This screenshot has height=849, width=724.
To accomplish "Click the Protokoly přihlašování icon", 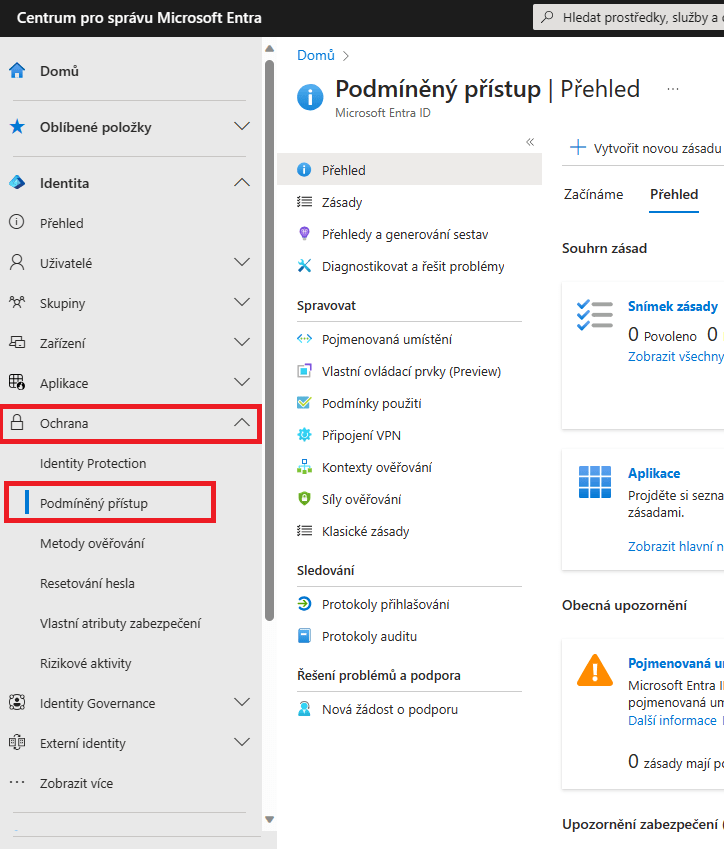I will click(305, 604).
